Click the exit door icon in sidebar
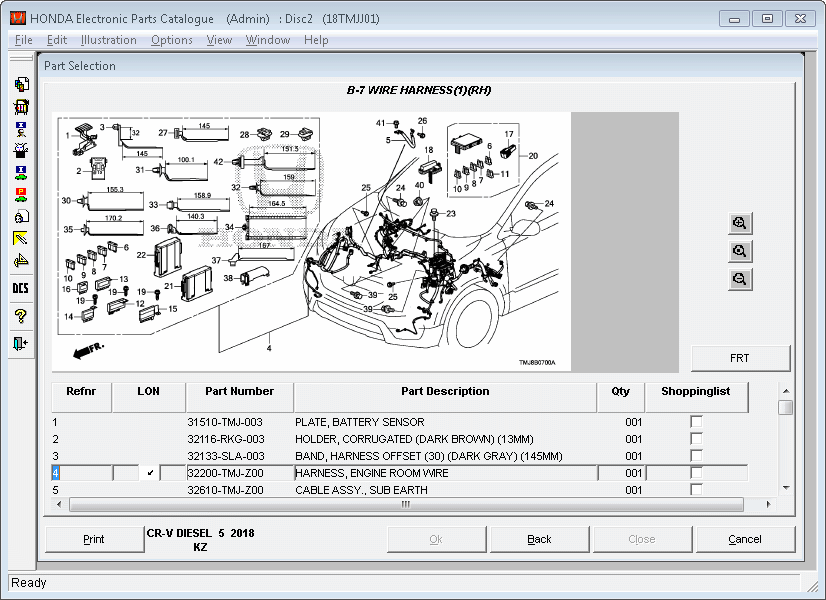The width and height of the screenshot is (826, 600). [x=20, y=343]
